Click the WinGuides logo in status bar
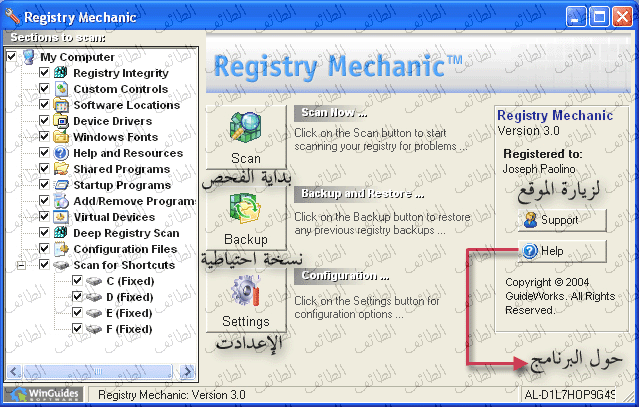Screen dimensions: 639x407 click(45, 394)
